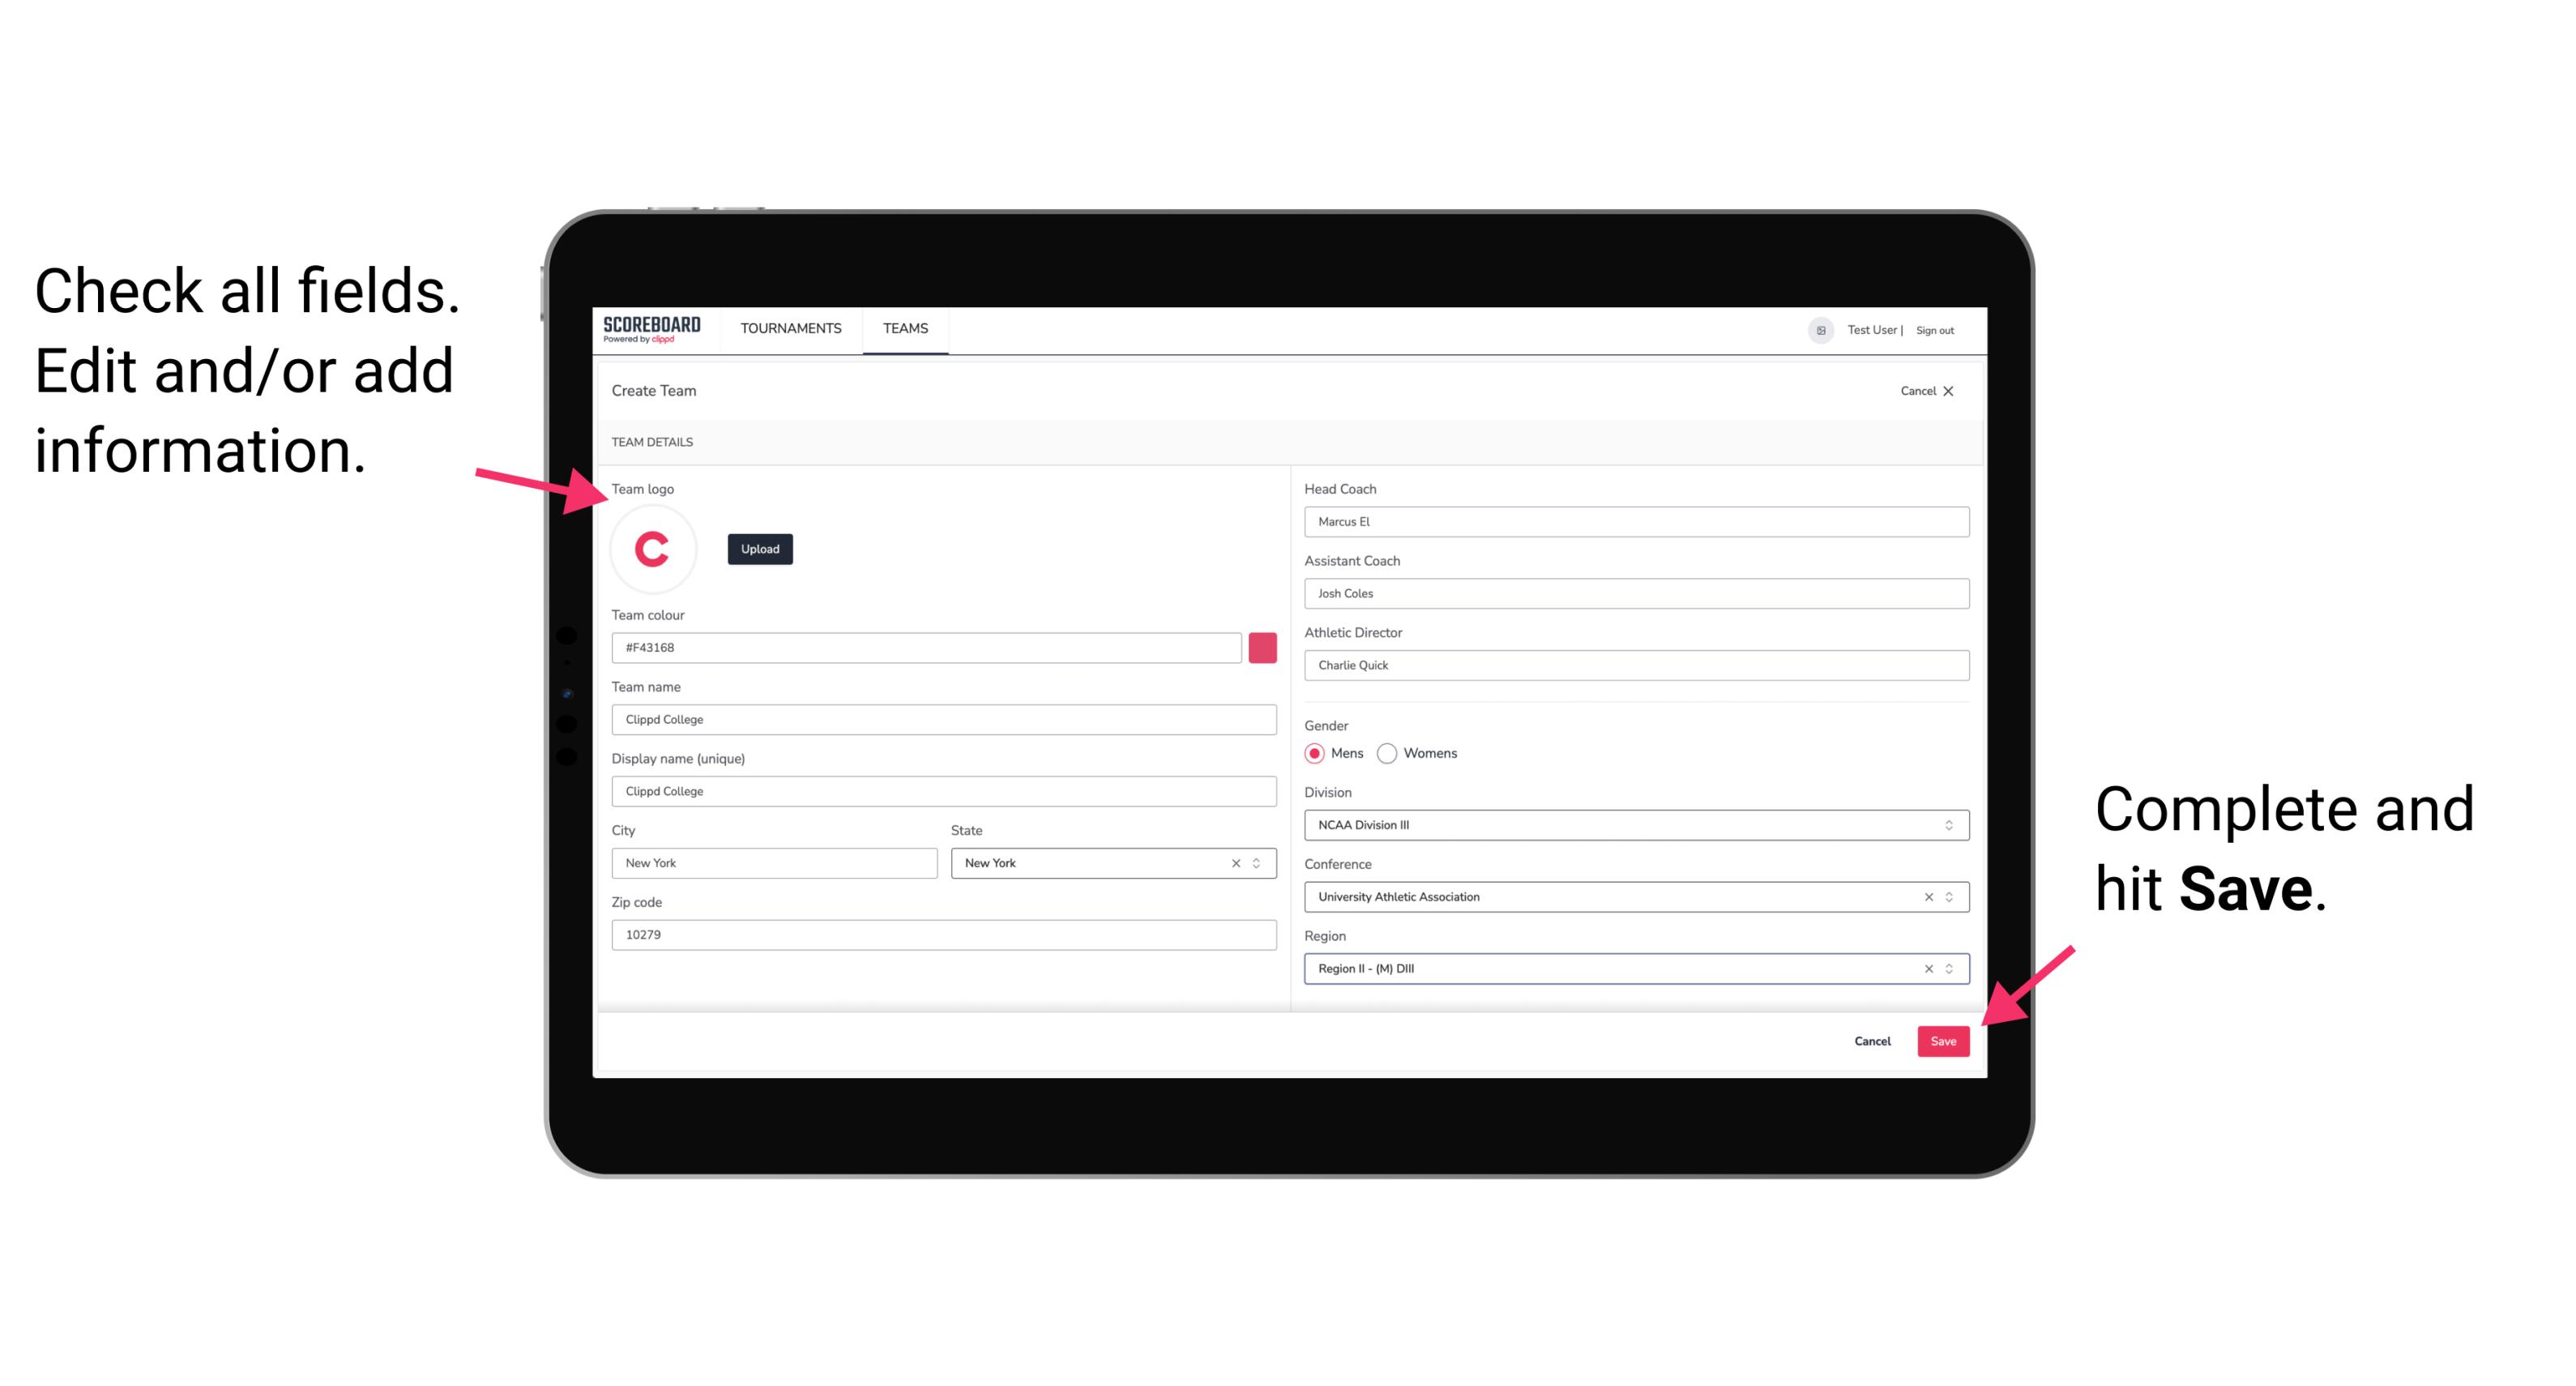Change the team colour hex value field
The image size is (2576, 1386).
[x=926, y=647]
